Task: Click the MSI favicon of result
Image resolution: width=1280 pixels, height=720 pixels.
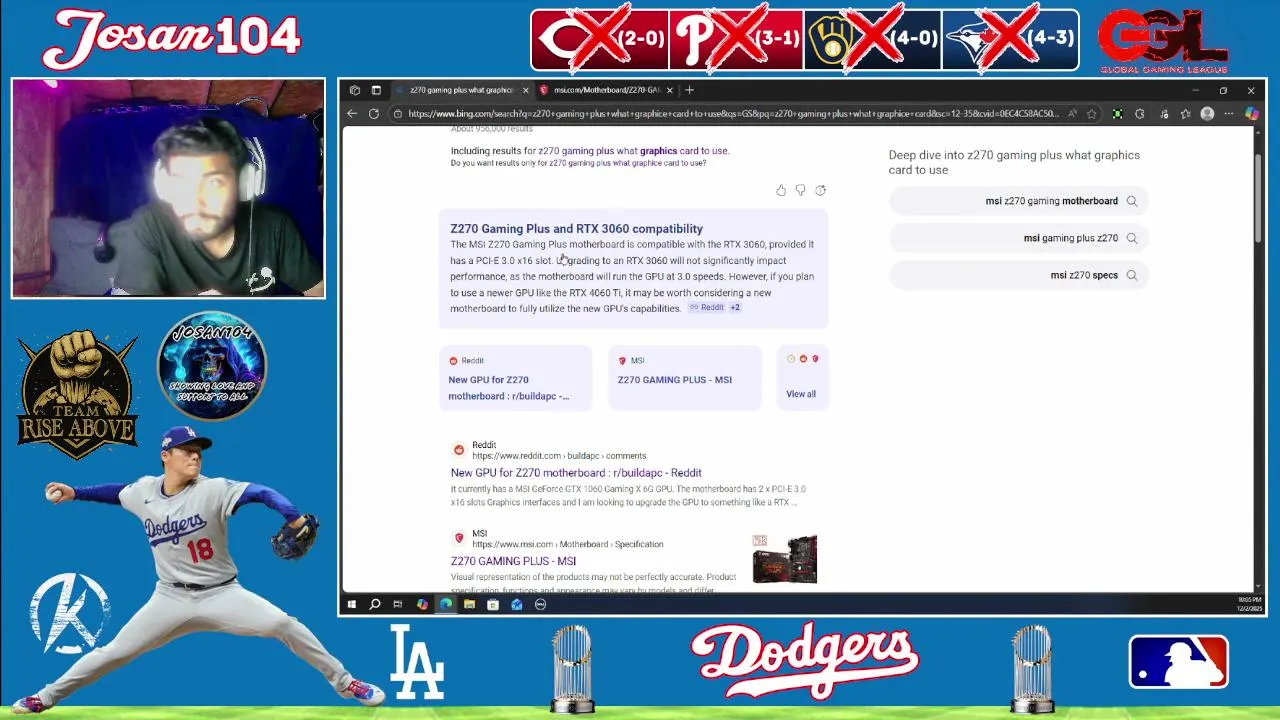Action: point(459,538)
